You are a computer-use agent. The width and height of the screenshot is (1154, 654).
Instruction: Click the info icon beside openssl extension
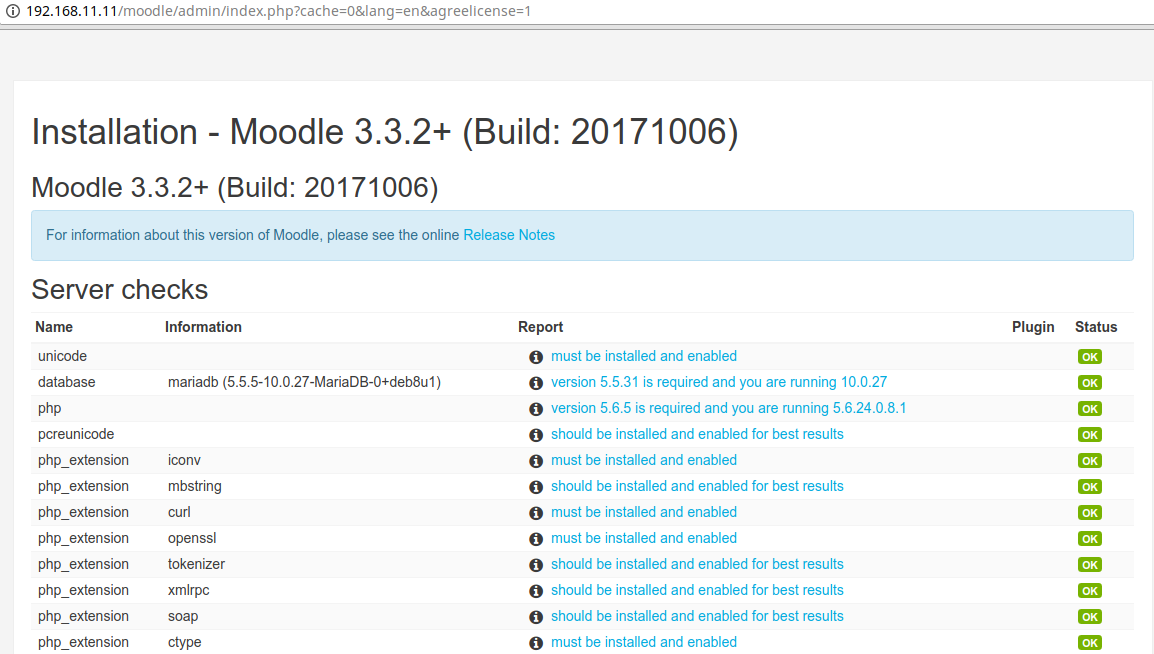536,538
